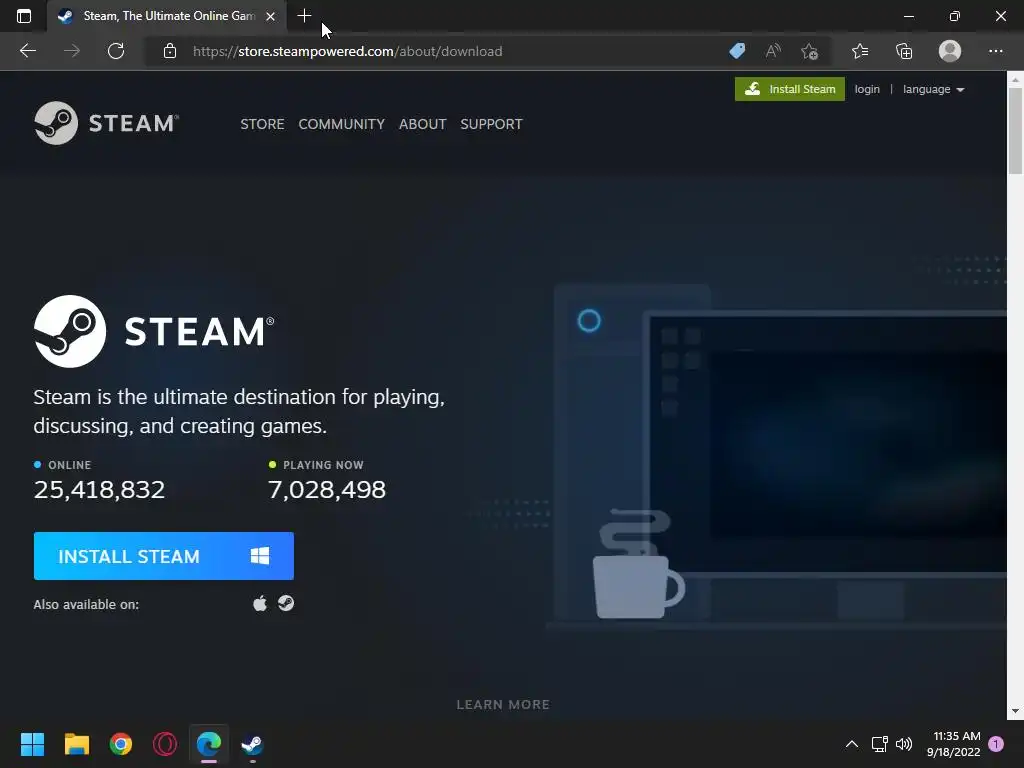Open File Explorer from the taskbar
This screenshot has width=1024, height=768.
tap(76, 744)
